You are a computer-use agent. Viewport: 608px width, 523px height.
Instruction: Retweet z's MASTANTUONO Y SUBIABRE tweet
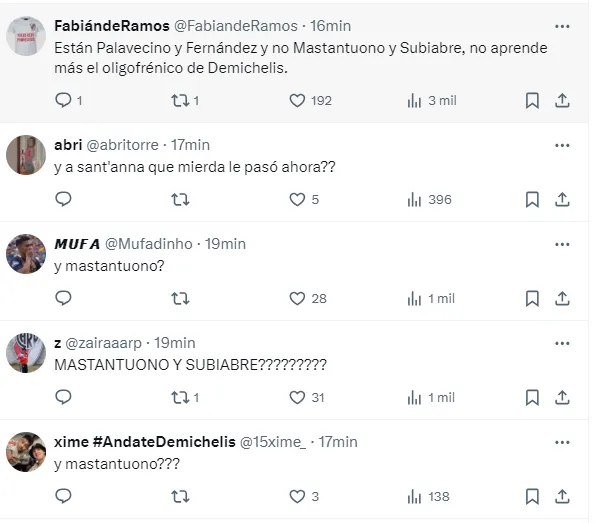(x=180, y=397)
